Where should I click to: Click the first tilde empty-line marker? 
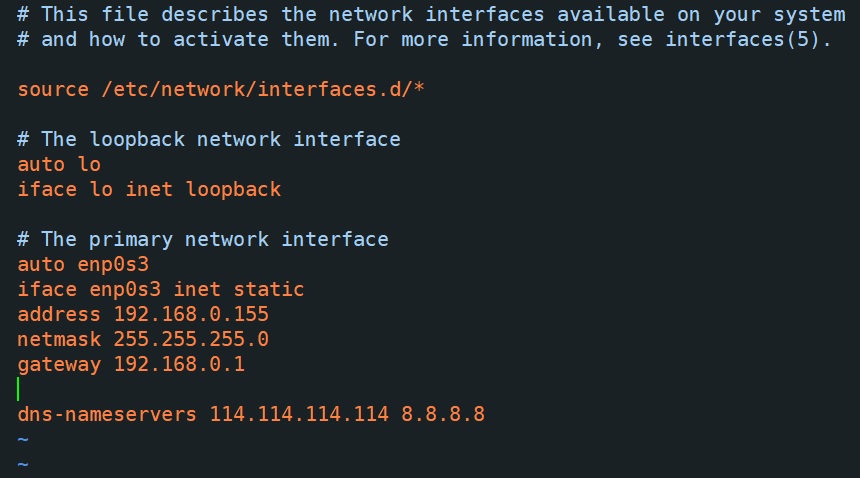[x=23, y=439]
